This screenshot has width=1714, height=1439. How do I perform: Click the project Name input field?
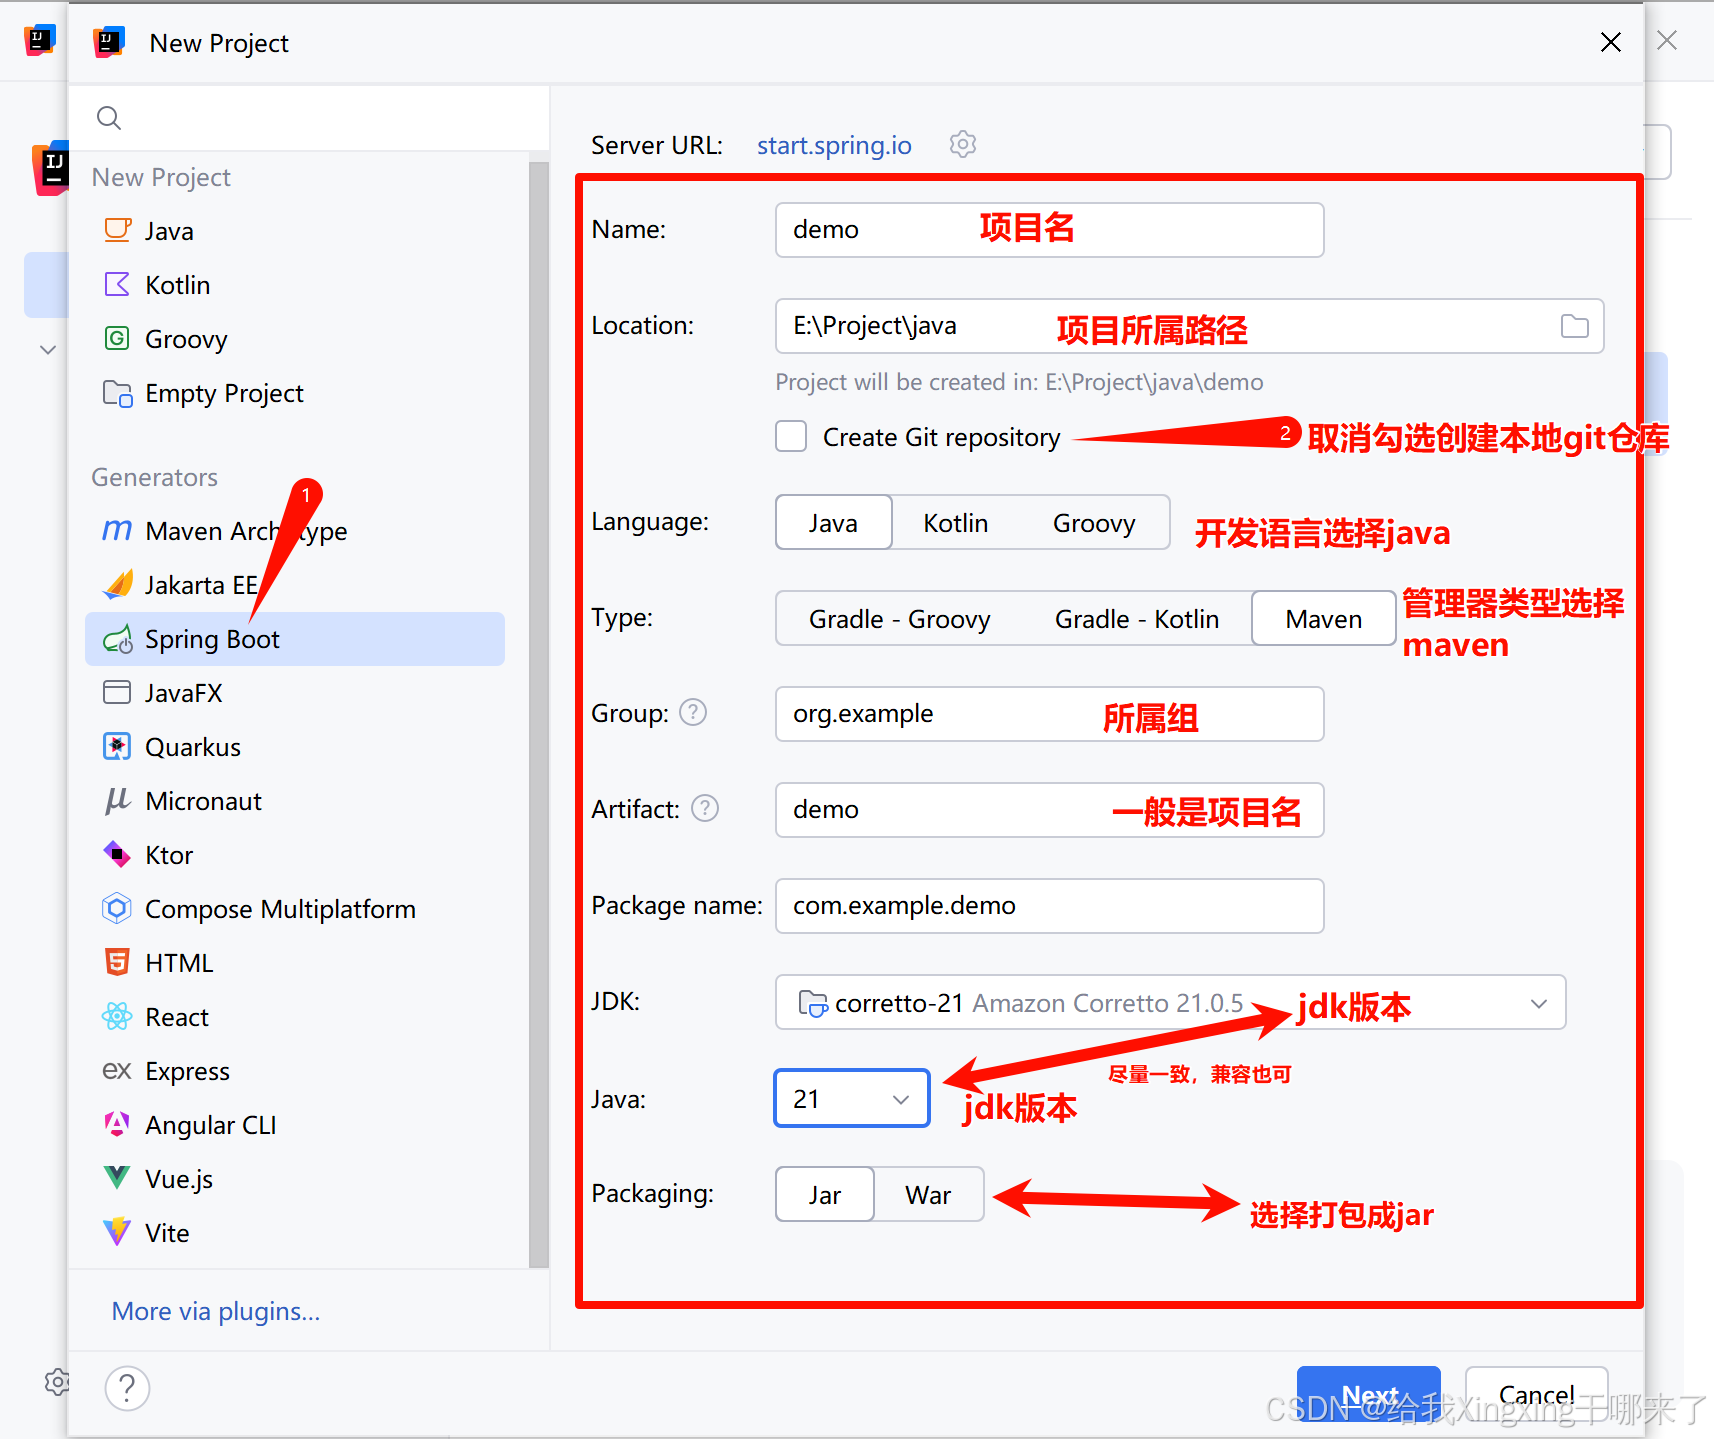1049,230
